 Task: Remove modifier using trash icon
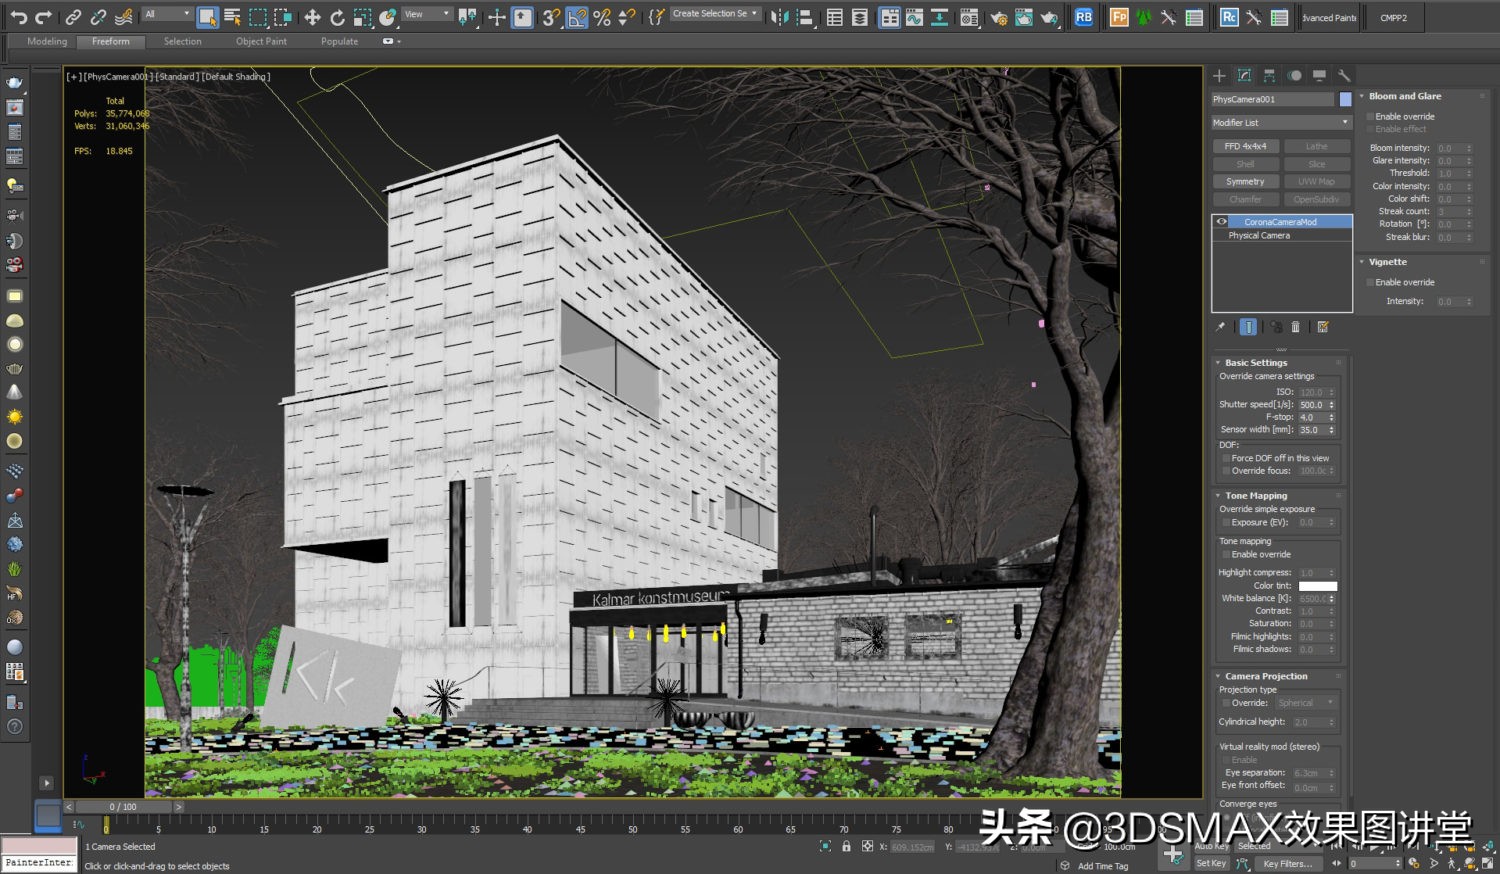coord(1296,327)
